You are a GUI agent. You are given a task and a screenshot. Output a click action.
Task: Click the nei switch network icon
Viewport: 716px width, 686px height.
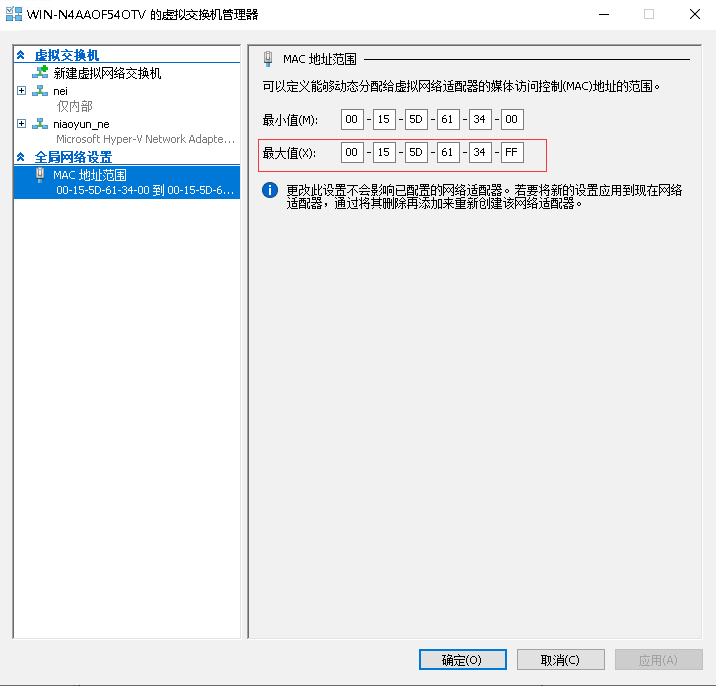(x=40, y=90)
